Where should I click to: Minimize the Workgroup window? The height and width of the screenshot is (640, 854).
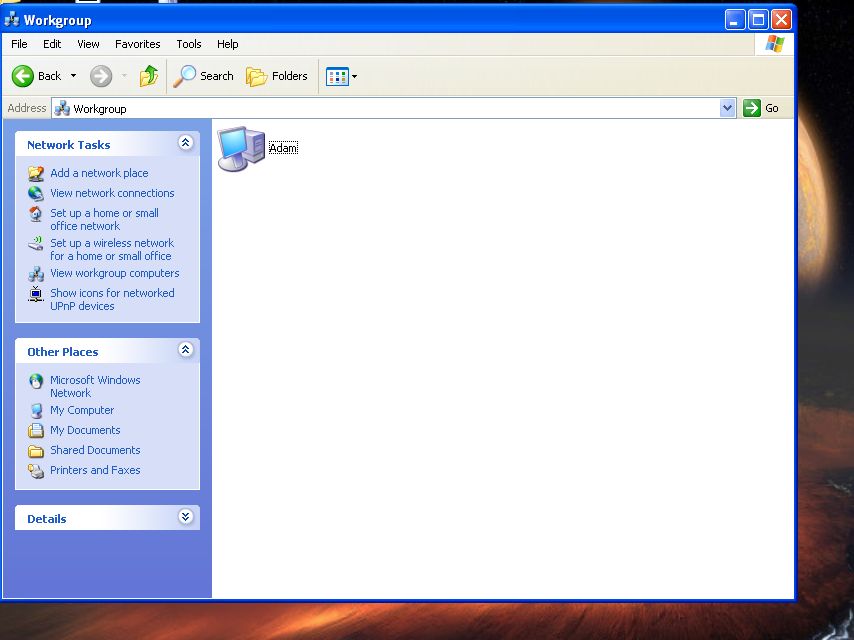point(734,20)
